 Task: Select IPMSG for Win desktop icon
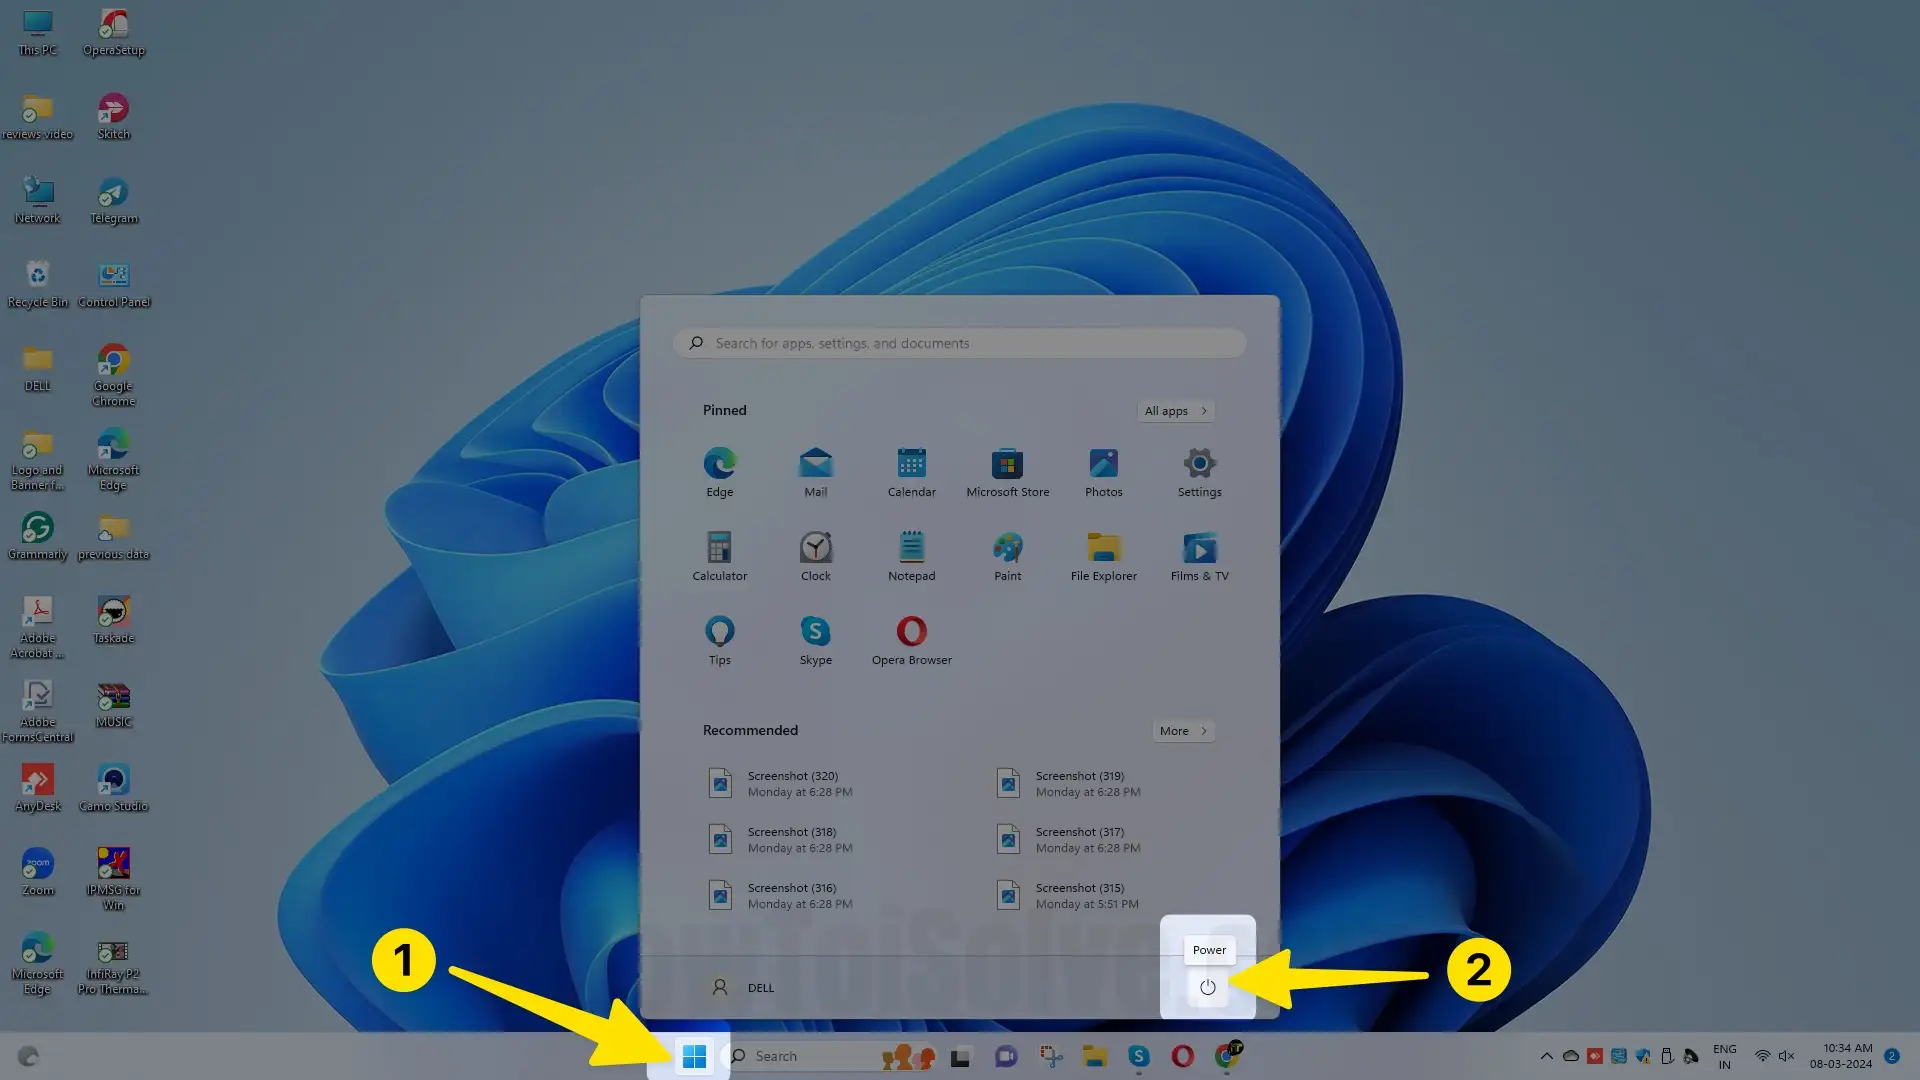pos(114,880)
